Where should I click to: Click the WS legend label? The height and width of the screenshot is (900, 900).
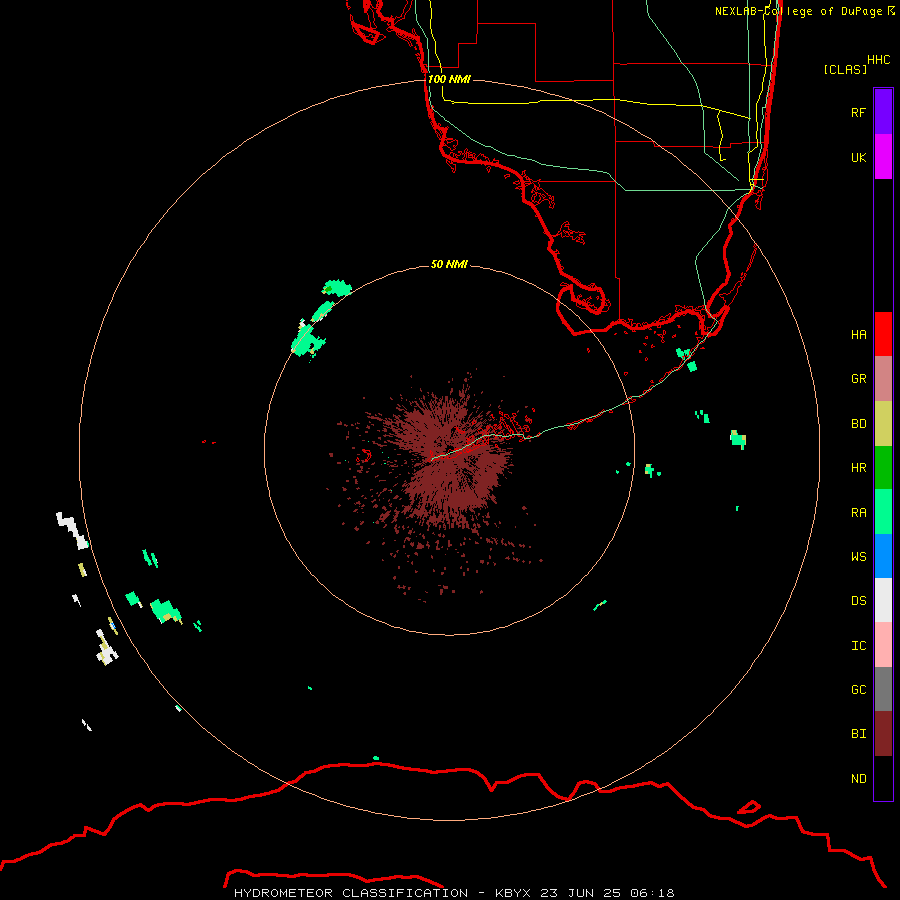(x=858, y=556)
